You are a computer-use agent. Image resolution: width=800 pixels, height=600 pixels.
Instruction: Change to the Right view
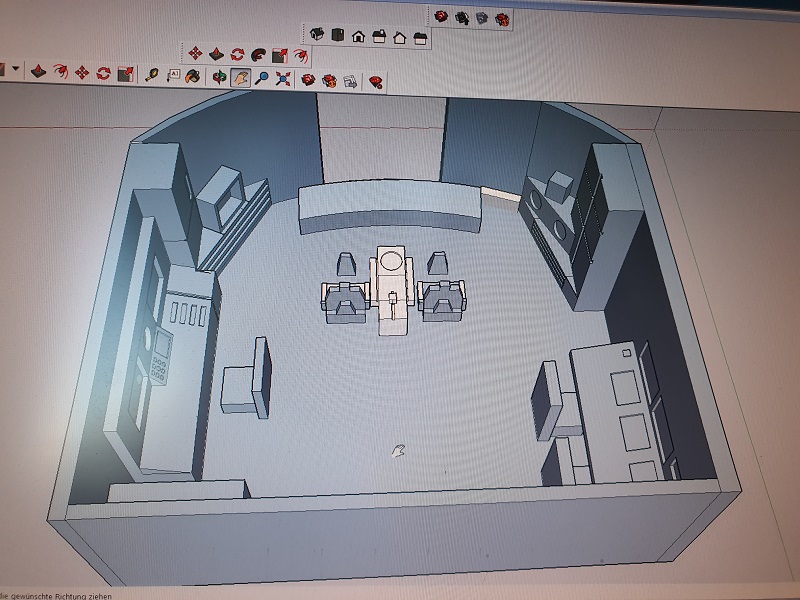[379, 37]
